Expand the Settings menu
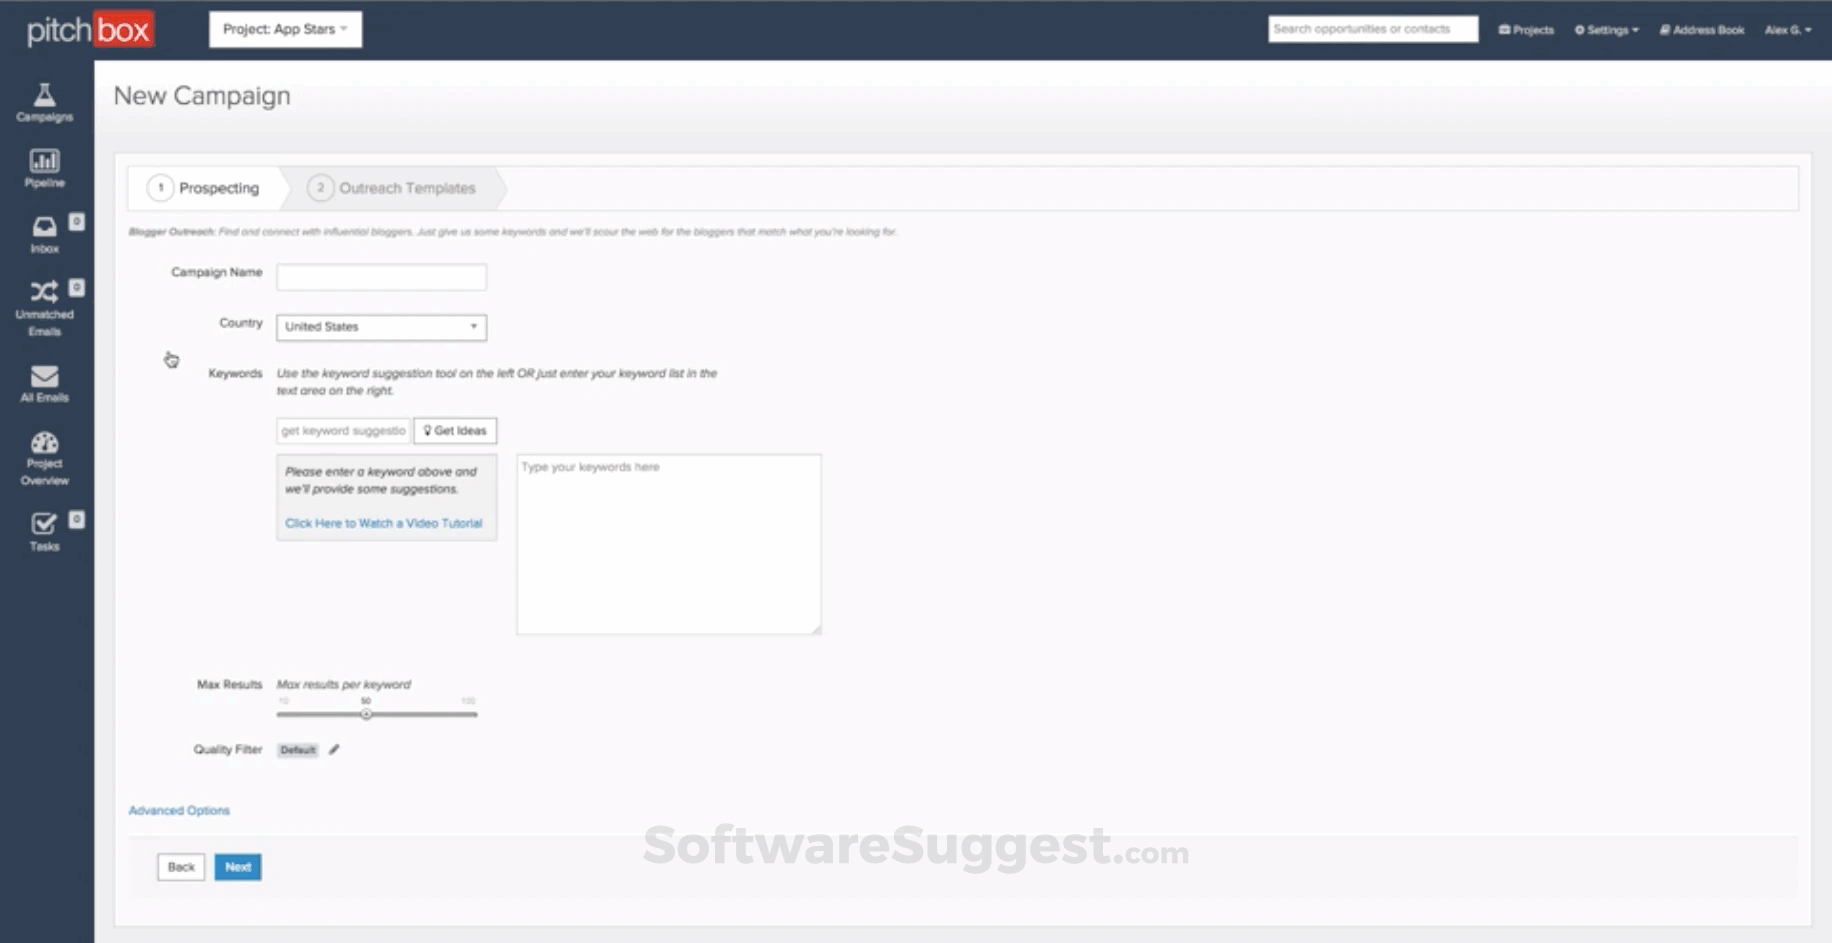1832x943 pixels. pos(1607,29)
